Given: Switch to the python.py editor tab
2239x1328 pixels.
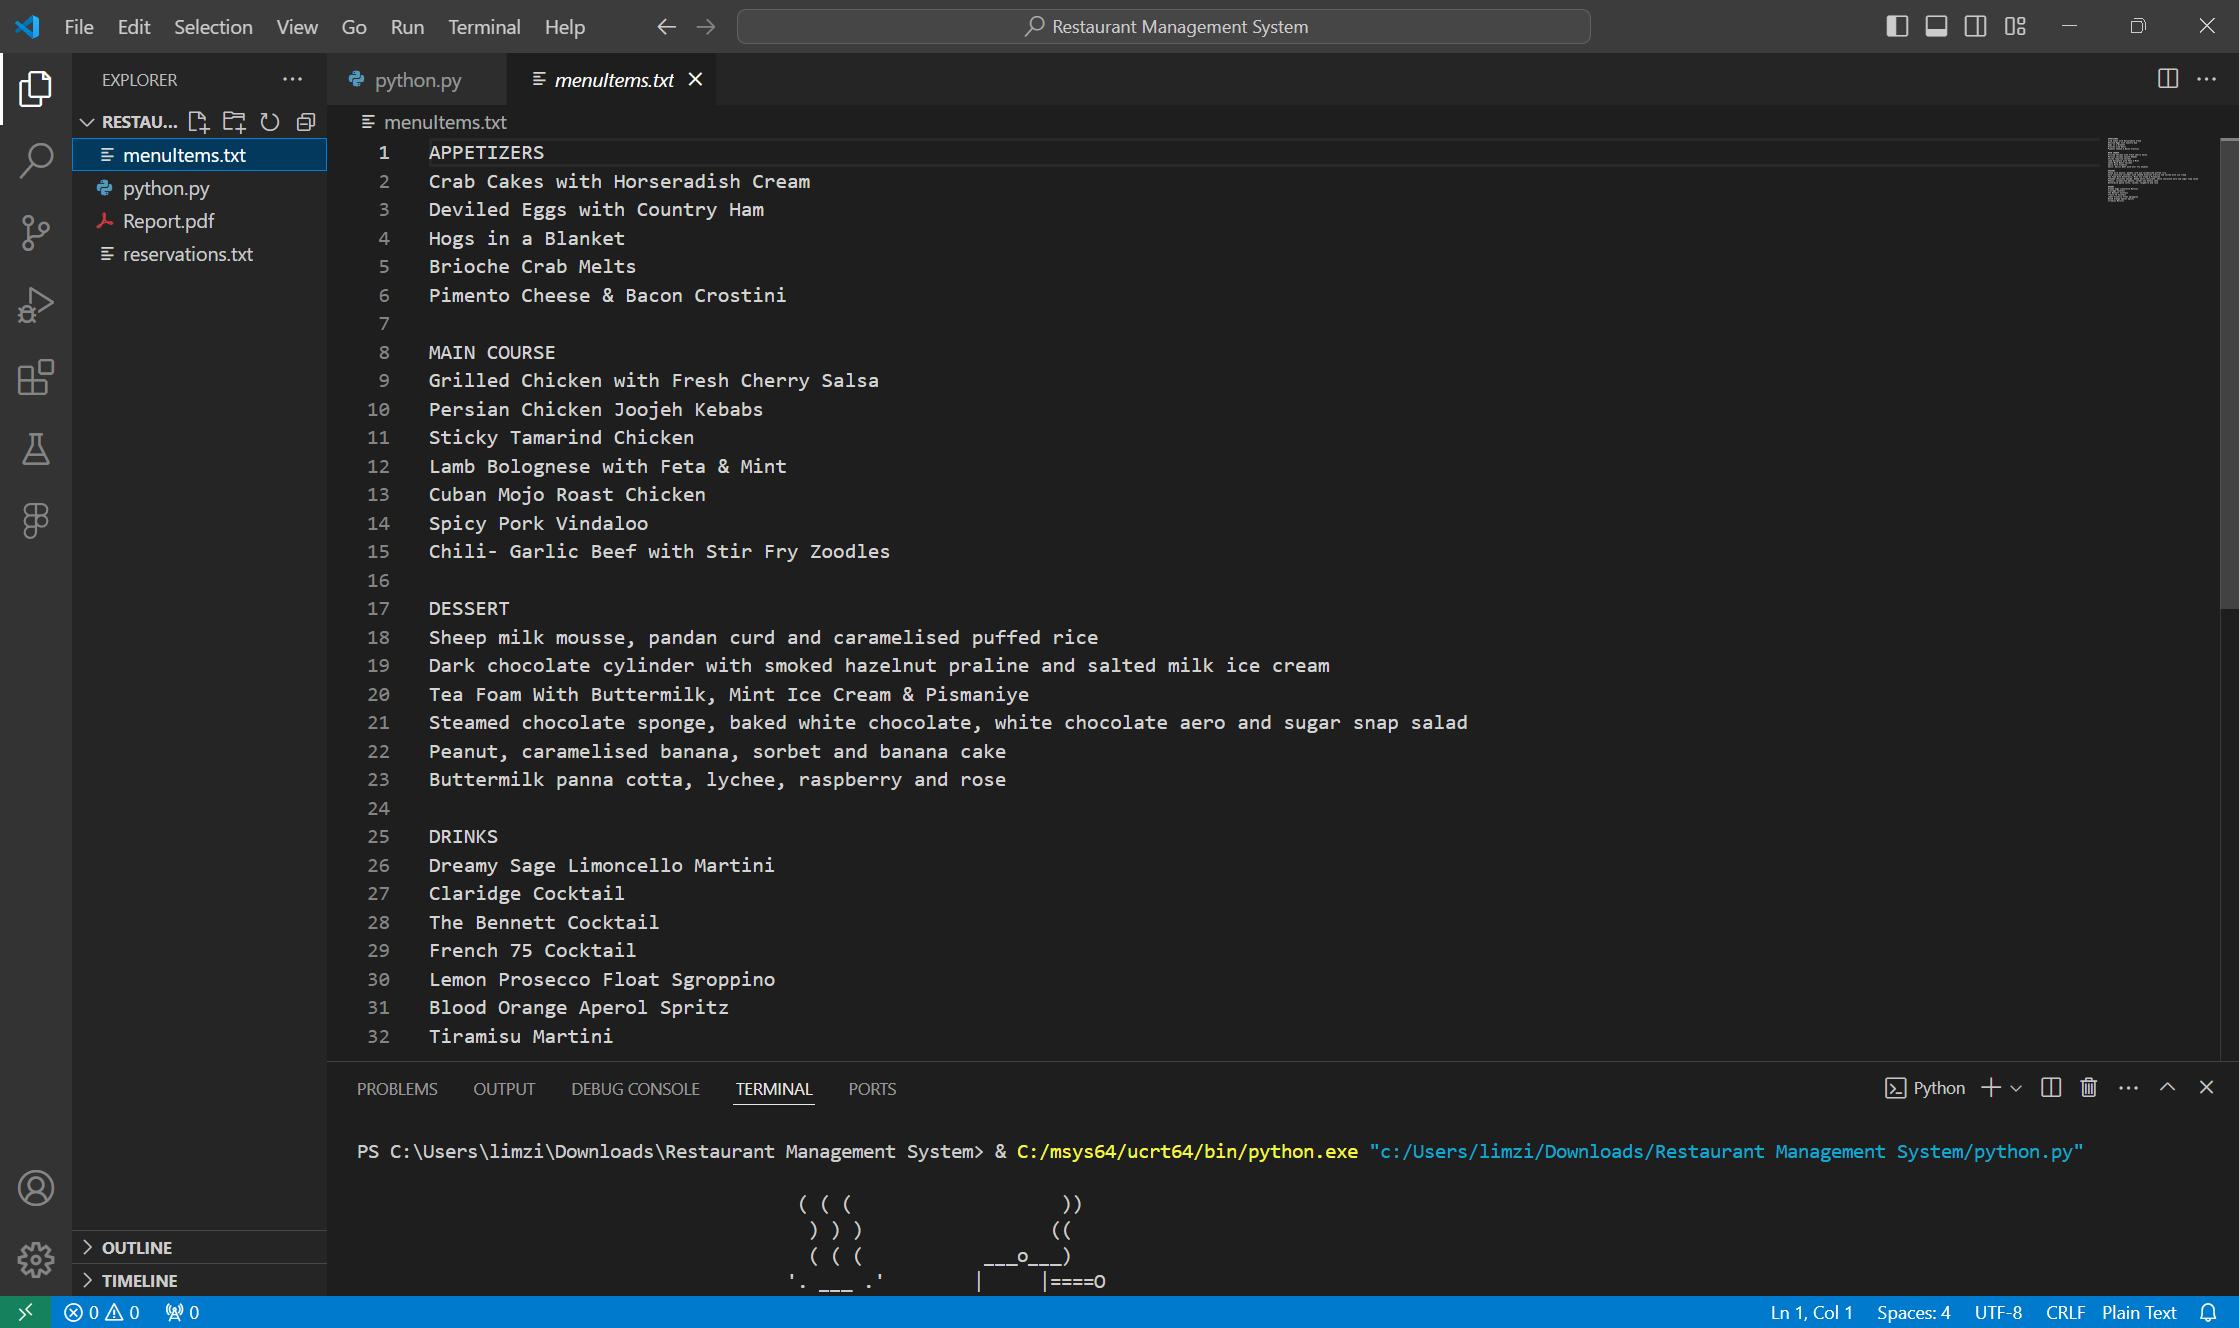Looking at the screenshot, I should pyautogui.click(x=417, y=80).
